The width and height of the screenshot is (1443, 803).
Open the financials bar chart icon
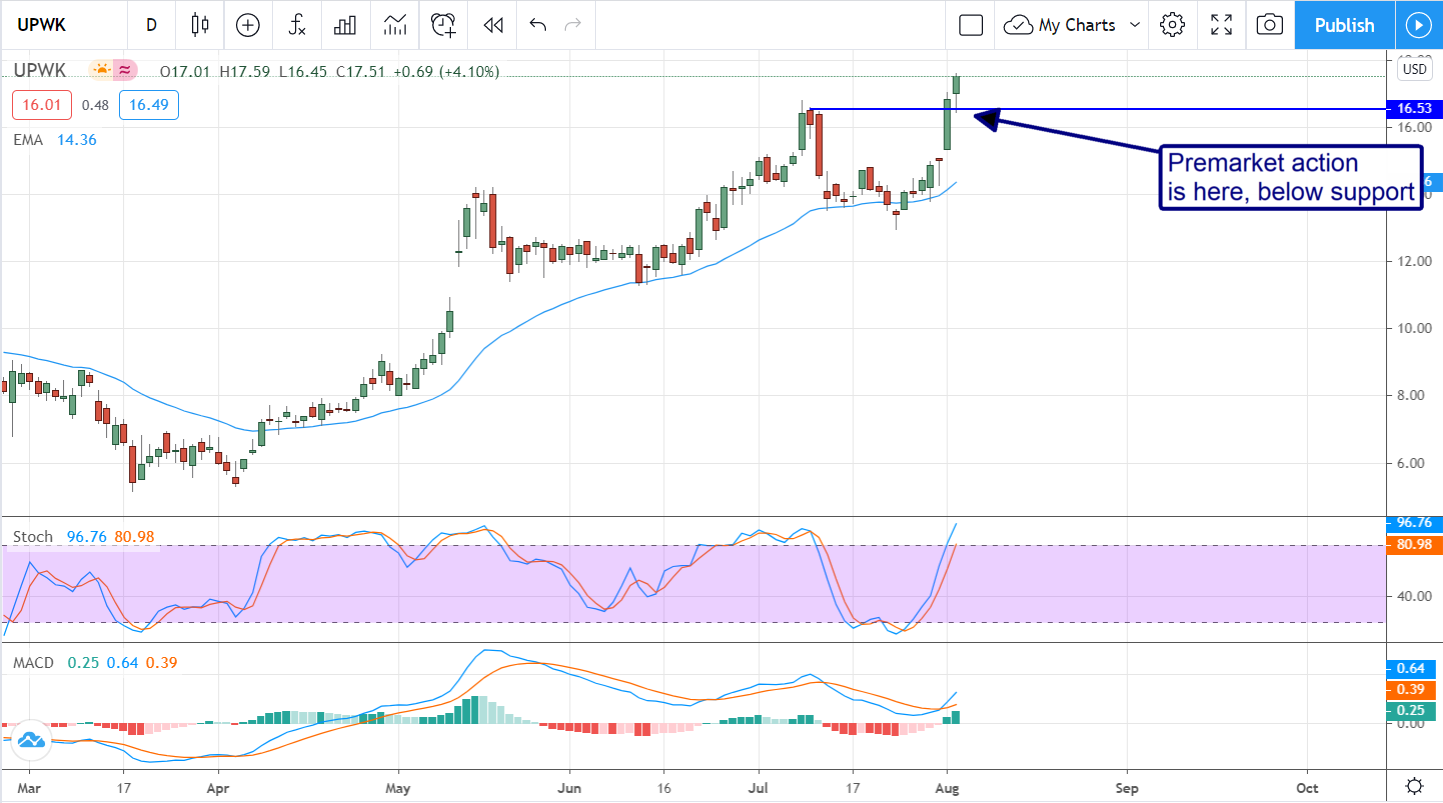[x=346, y=25]
